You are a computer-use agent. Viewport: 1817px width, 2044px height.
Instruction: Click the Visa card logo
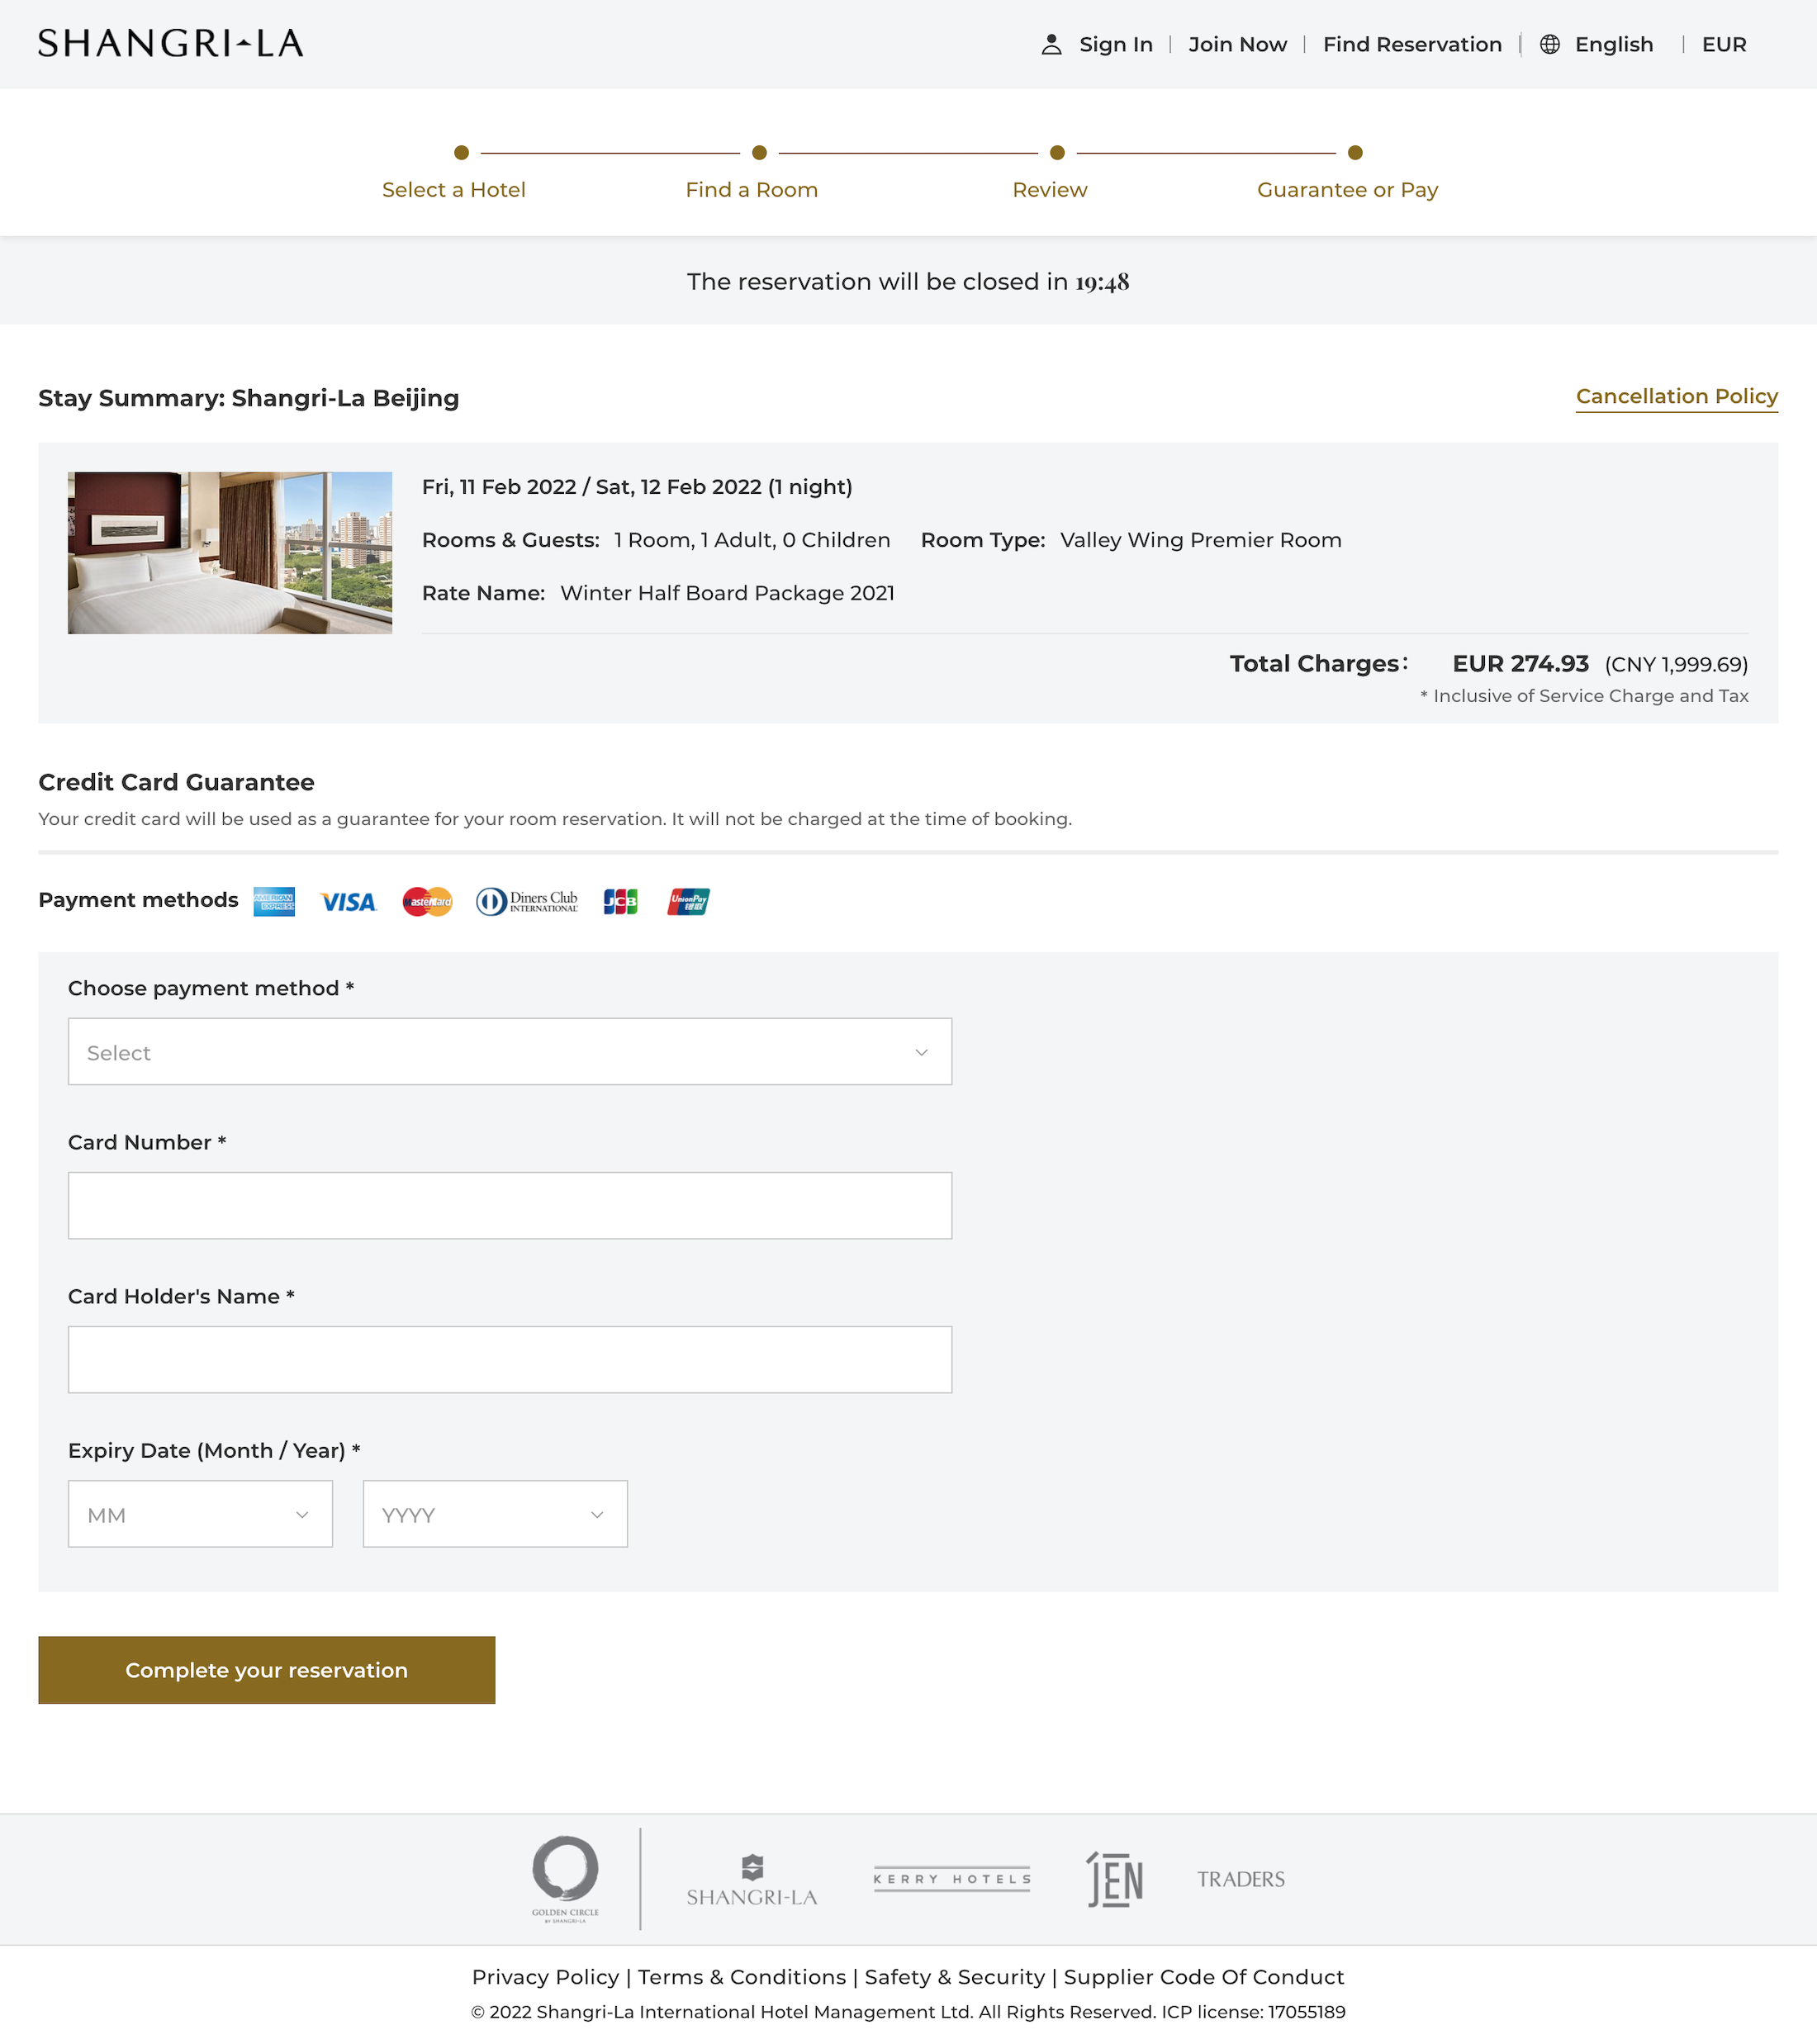(348, 902)
